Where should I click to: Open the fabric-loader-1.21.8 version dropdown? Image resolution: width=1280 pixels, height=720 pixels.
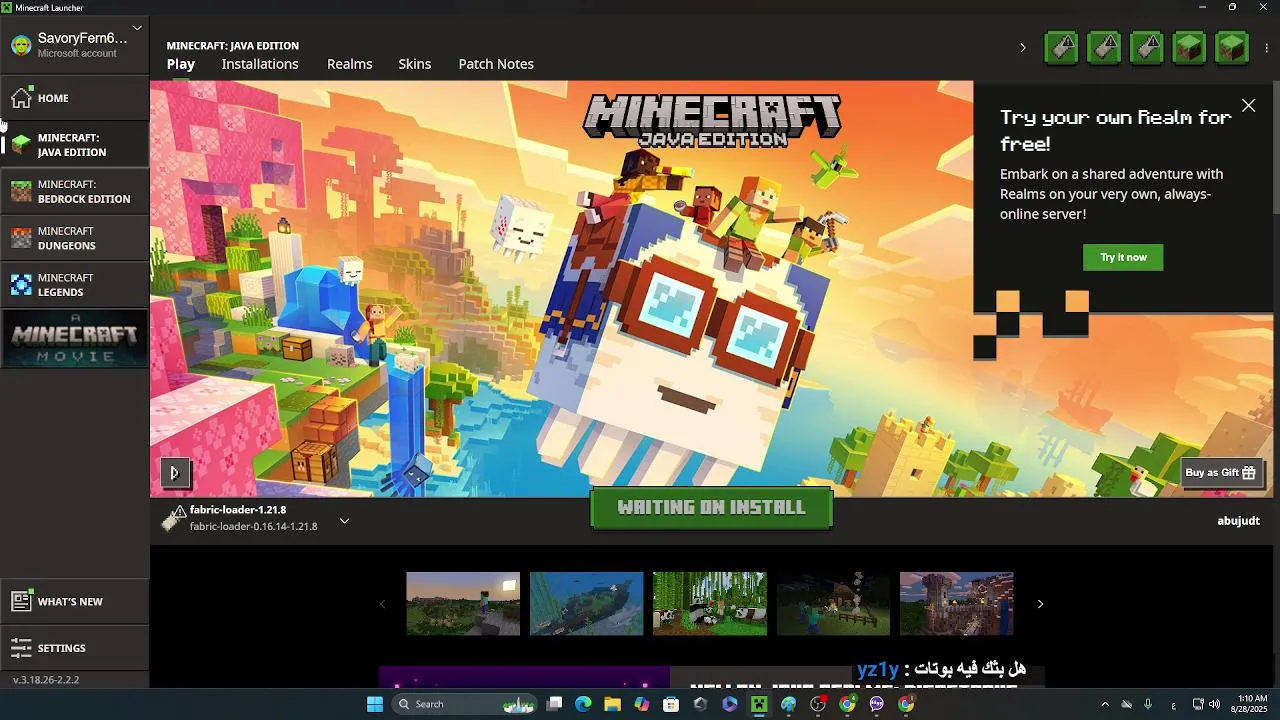coord(344,520)
